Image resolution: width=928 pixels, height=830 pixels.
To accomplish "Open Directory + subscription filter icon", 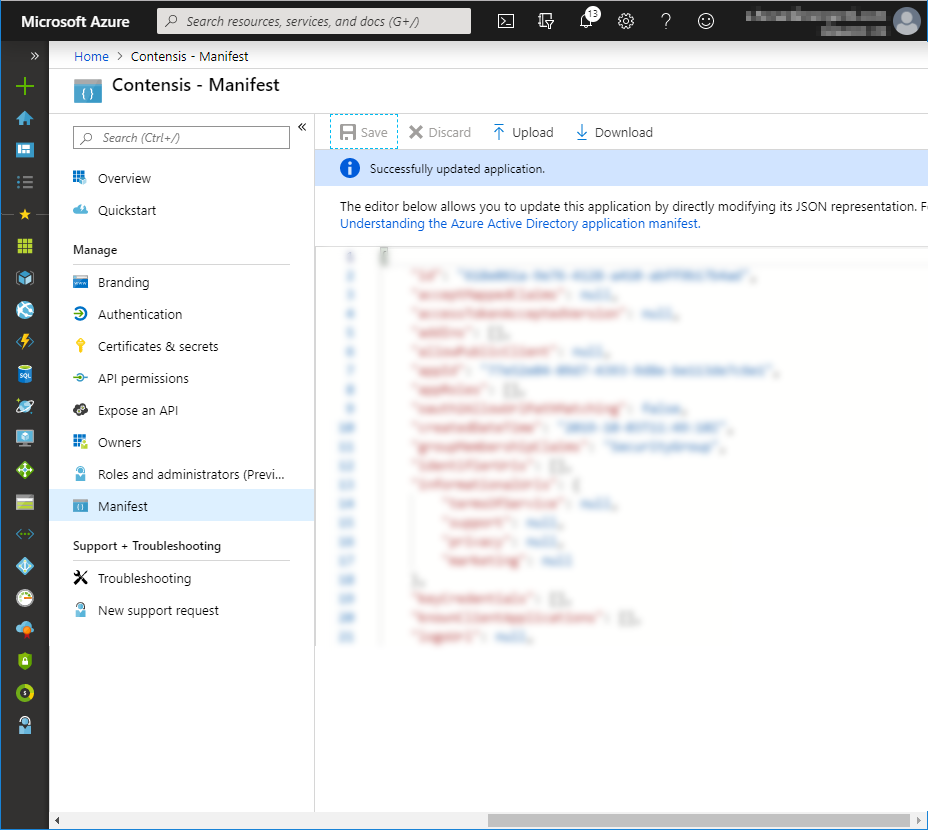I will pyautogui.click(x=546, y=21).
